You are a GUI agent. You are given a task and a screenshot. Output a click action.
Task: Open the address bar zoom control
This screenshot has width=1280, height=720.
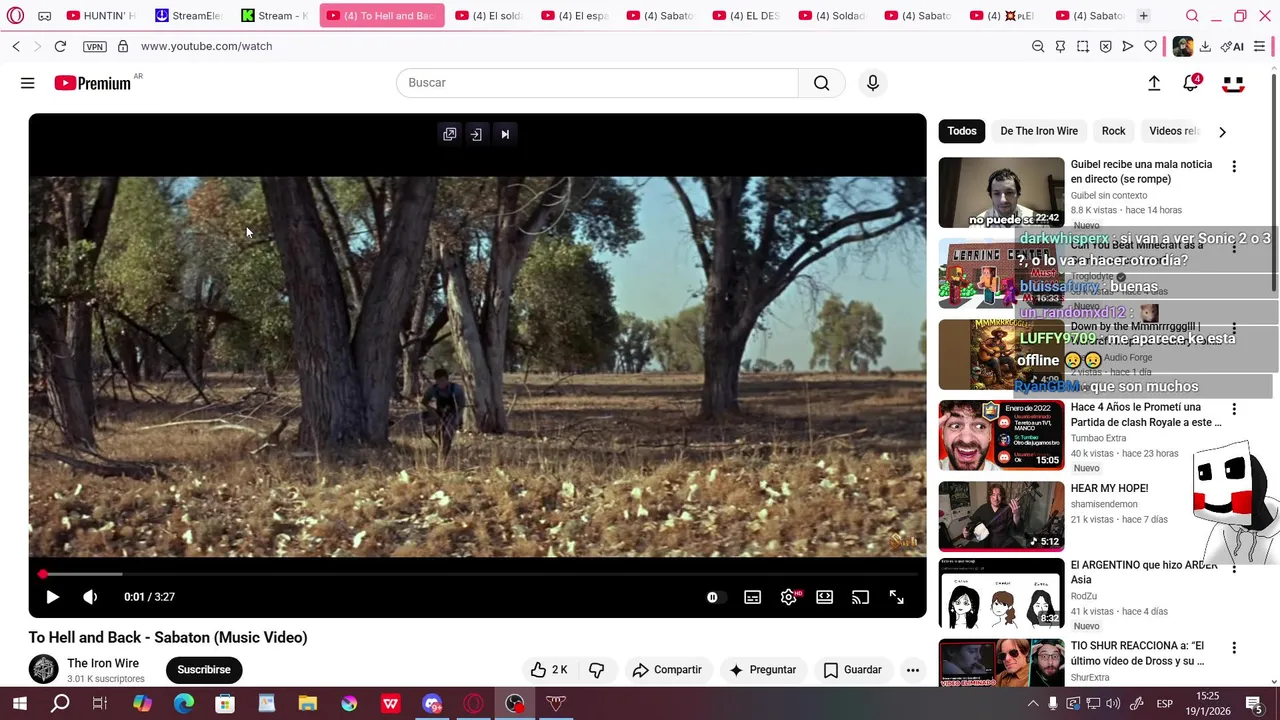coord(1038,46)
